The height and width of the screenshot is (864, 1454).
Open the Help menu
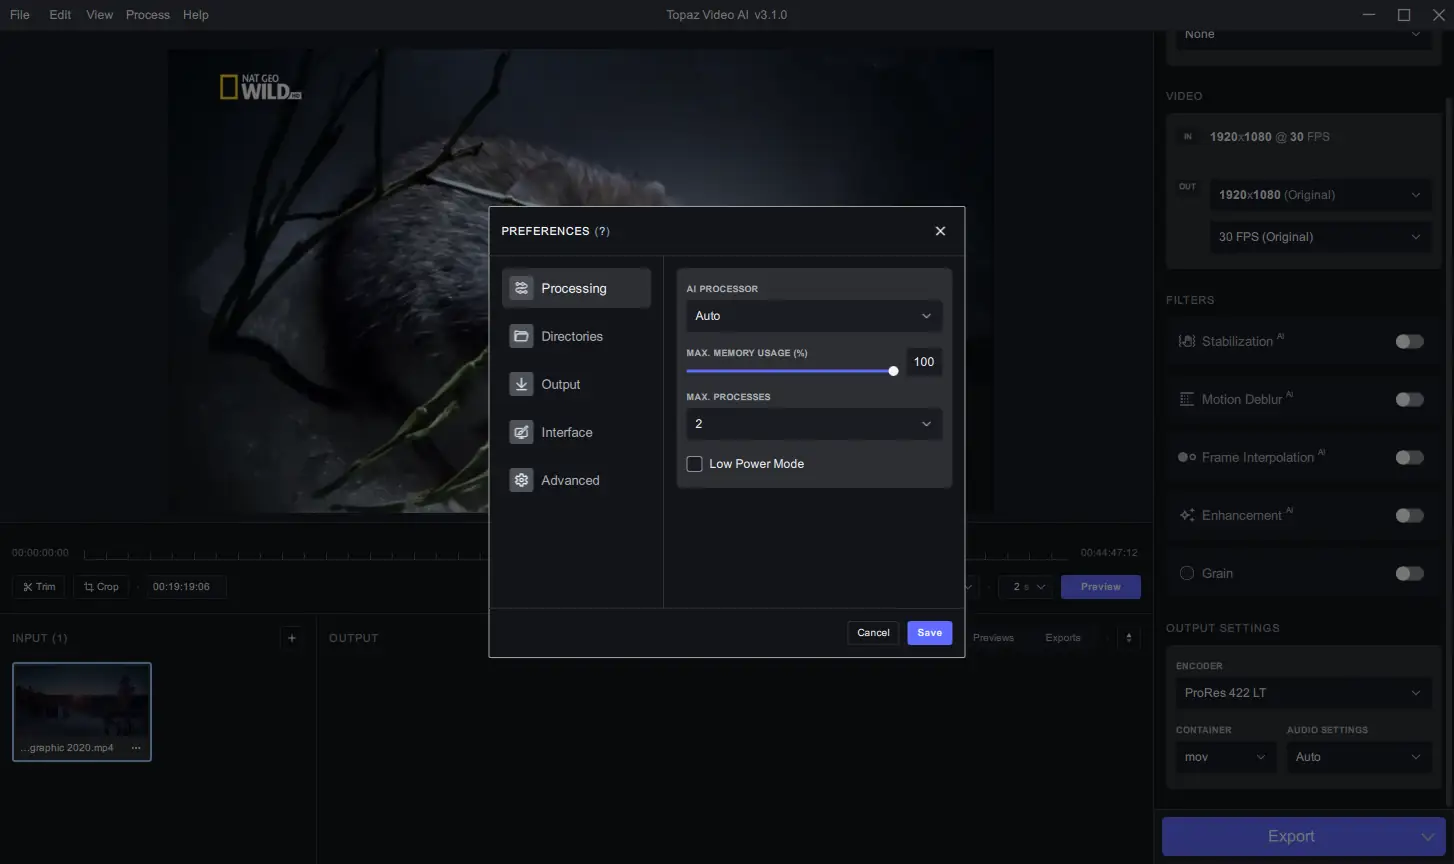[196, 15]
